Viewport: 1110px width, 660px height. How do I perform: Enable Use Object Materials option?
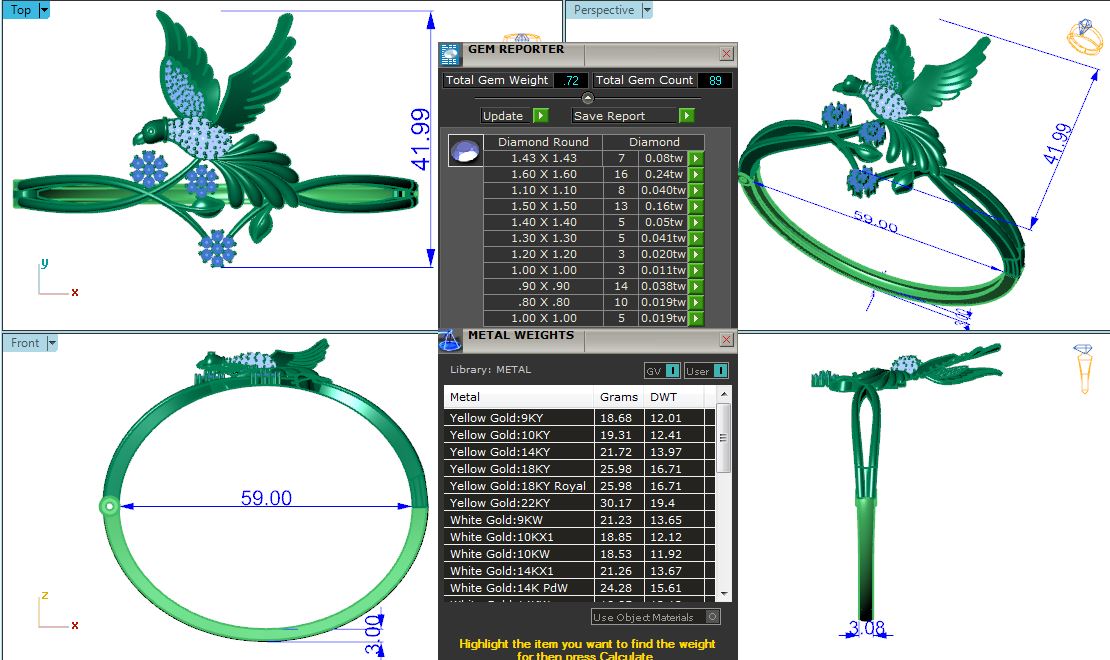pyautogui.click(x=712, y=617)
